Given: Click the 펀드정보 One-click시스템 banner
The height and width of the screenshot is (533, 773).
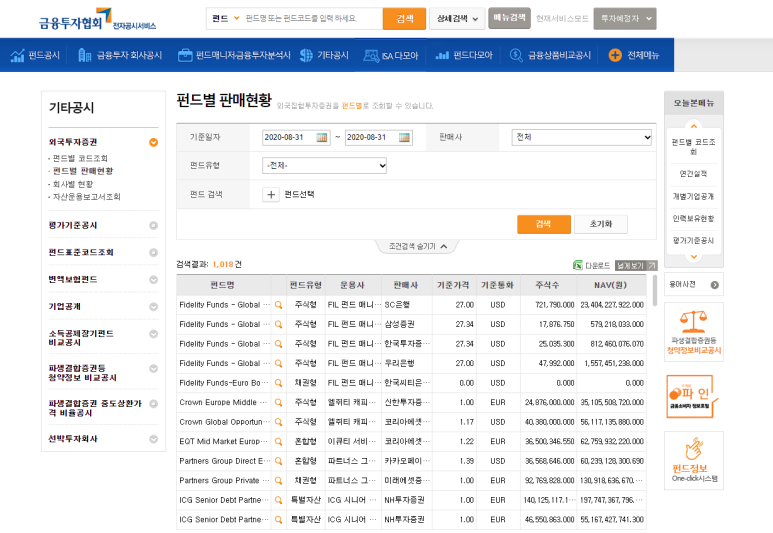Looking at the screenshot, I should pos(694,460).
